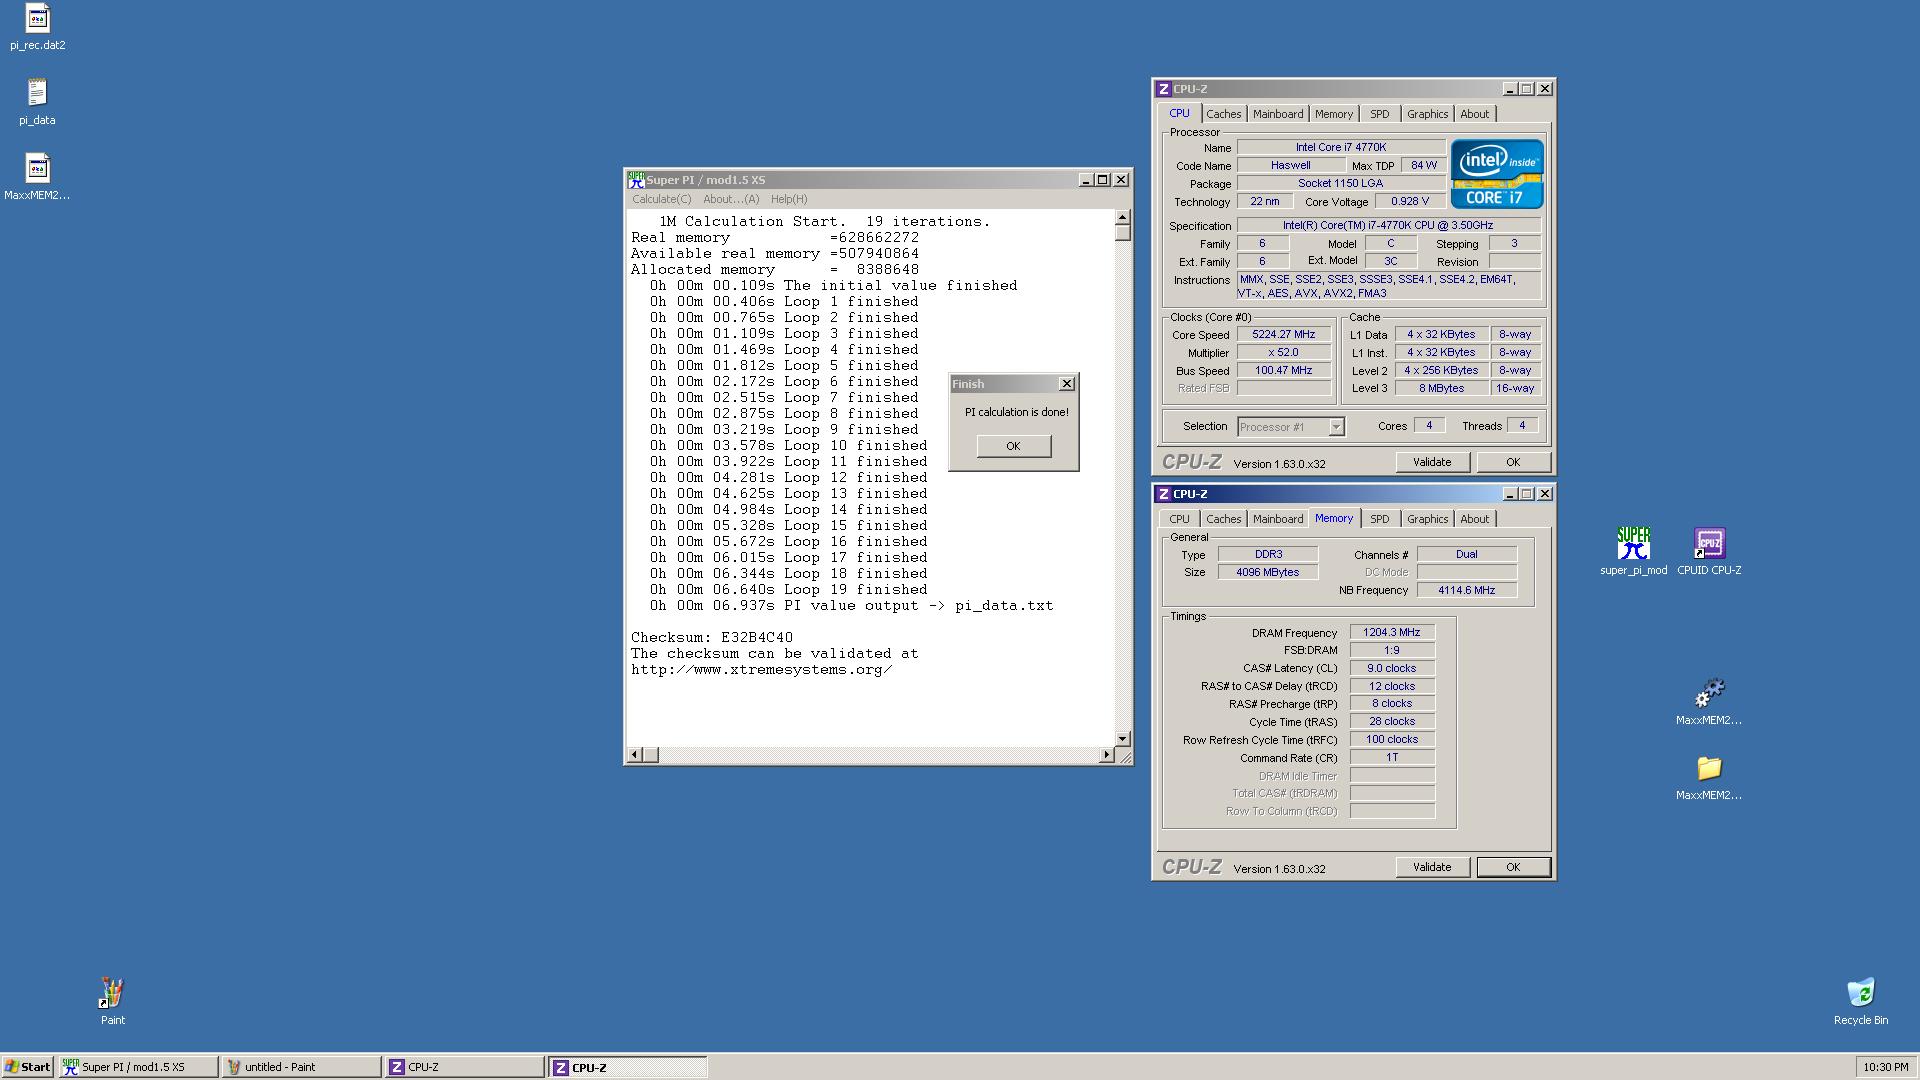Maximize the Super PI window
This screenshot has height=1080, width=1920.
[1102, 180]
